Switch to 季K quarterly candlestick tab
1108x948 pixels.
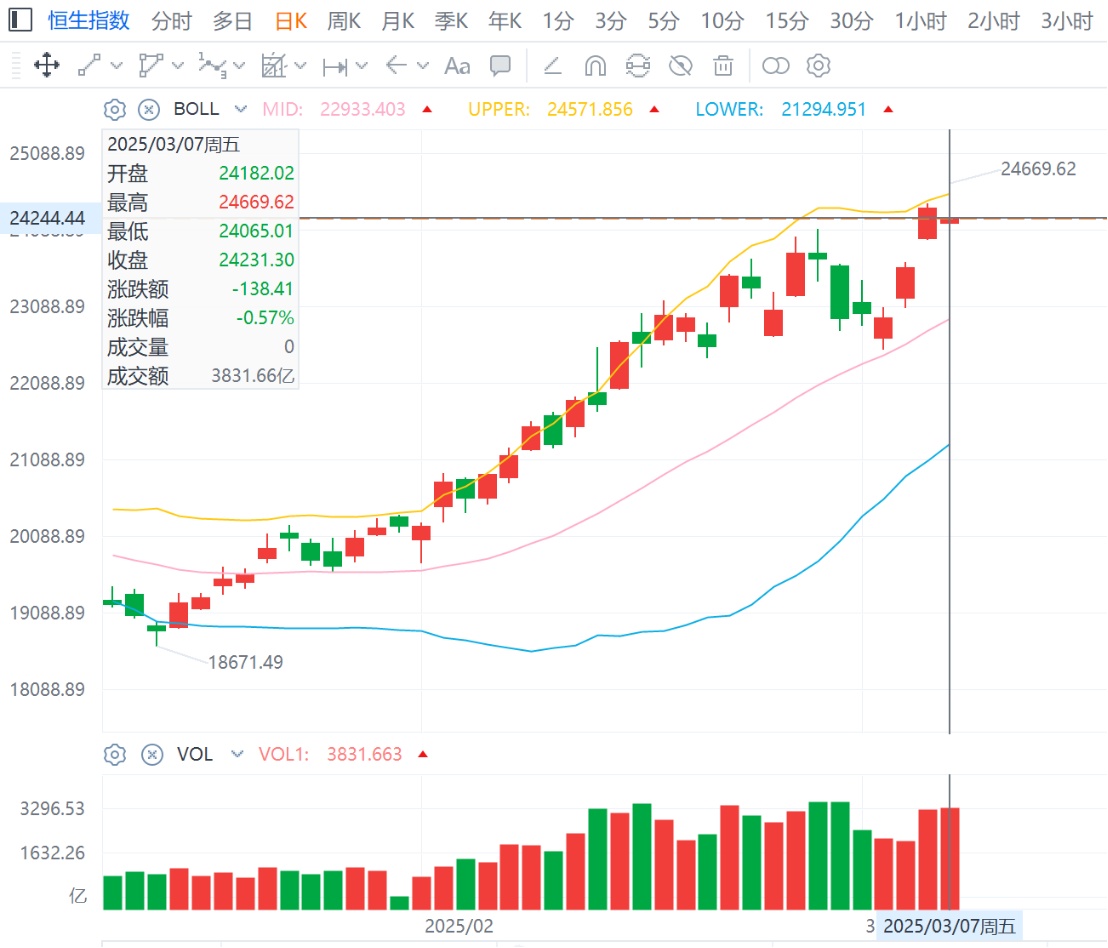[452, 21]
